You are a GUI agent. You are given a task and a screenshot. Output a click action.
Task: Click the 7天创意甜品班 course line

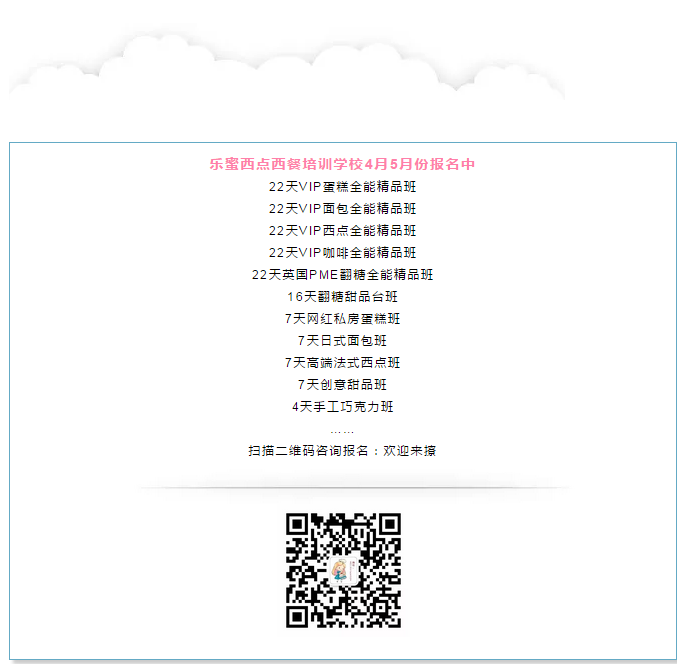342,384
